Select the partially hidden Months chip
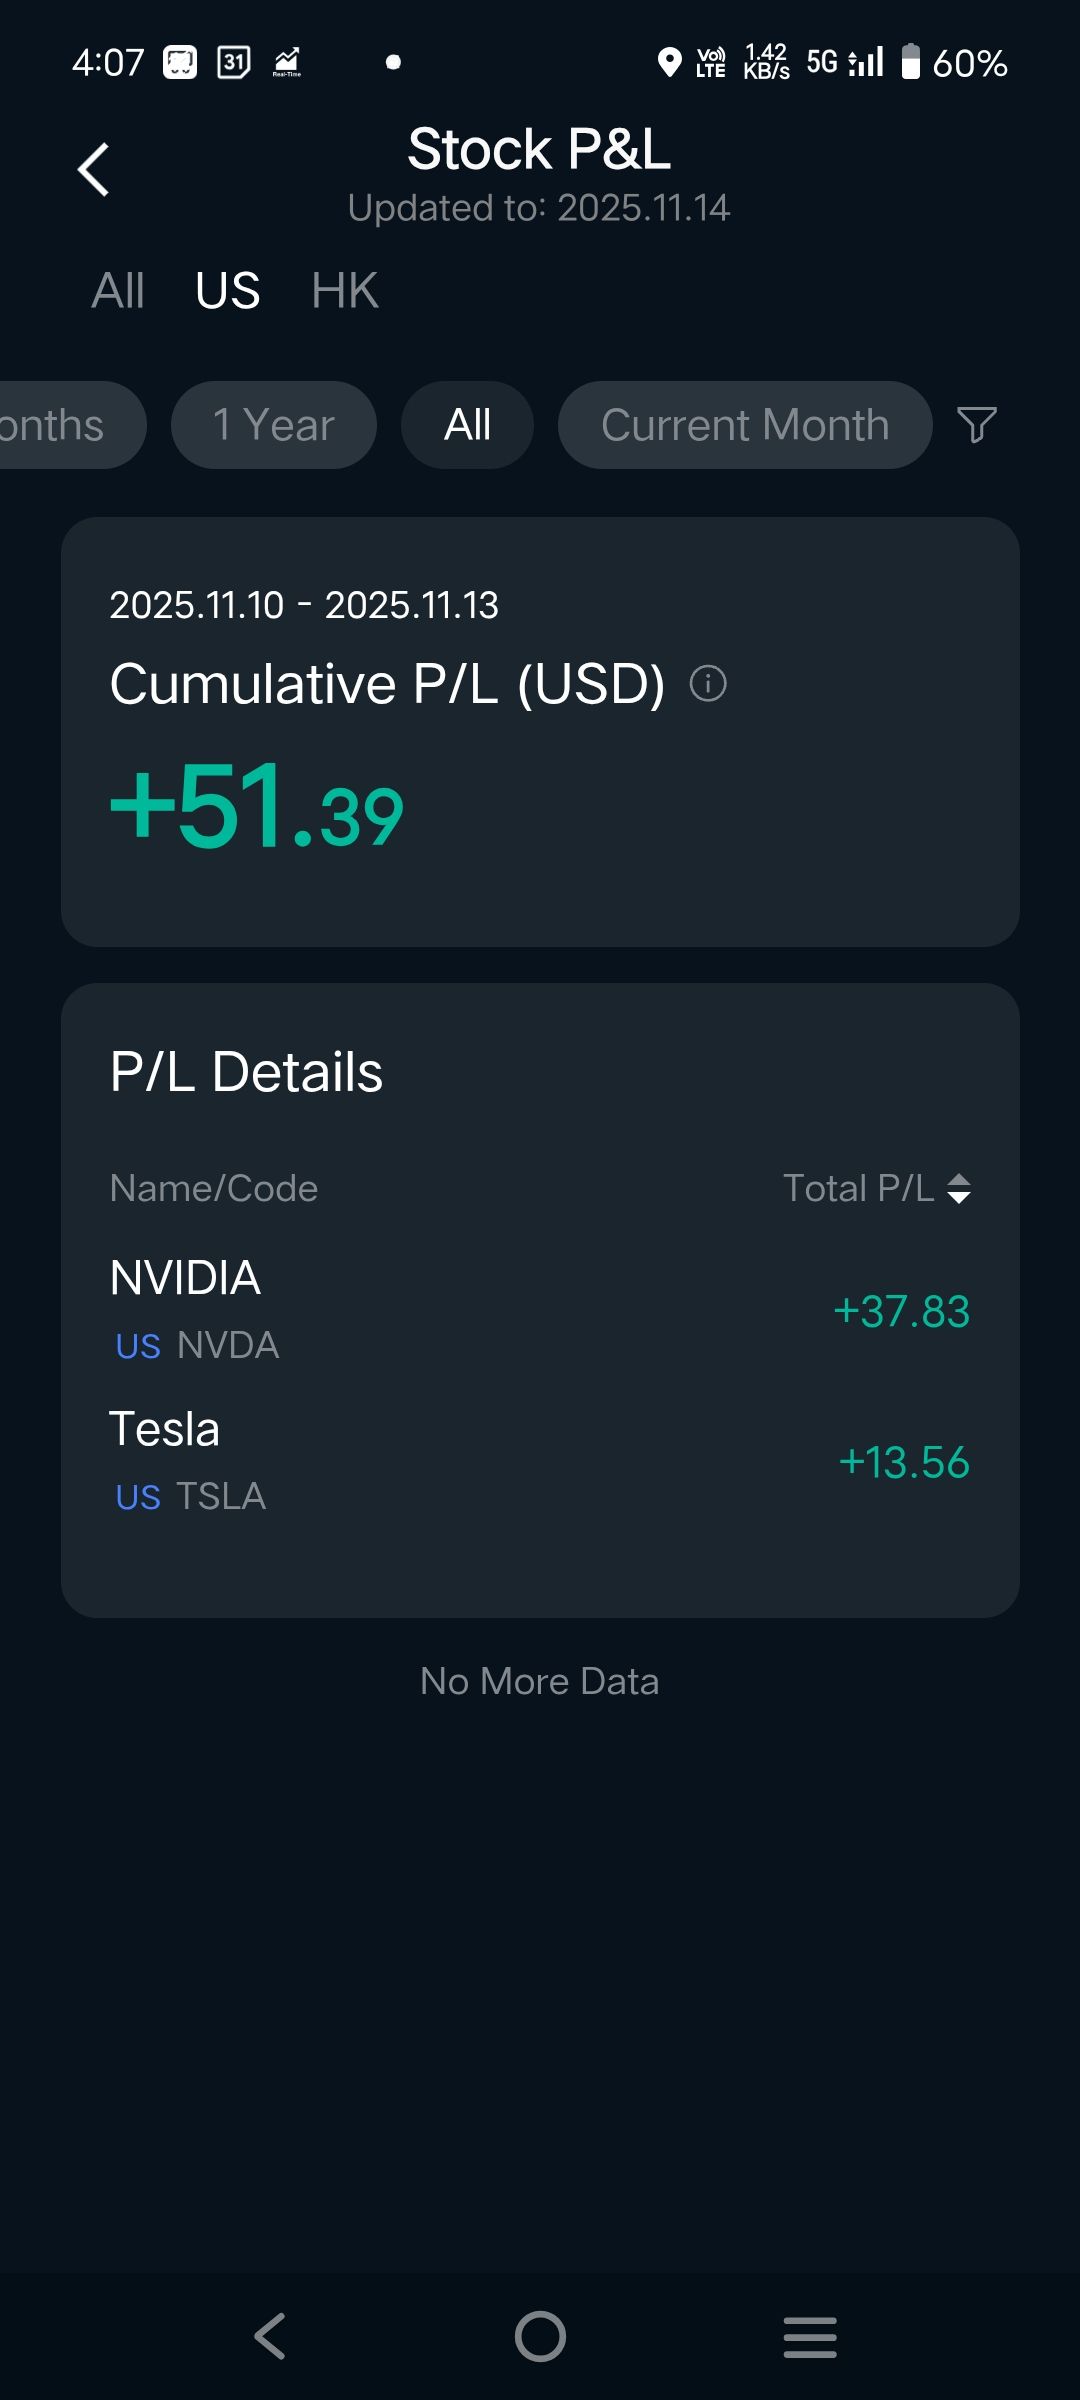The width and height of the screenshot is (1080, 2400). click(60, 425)
